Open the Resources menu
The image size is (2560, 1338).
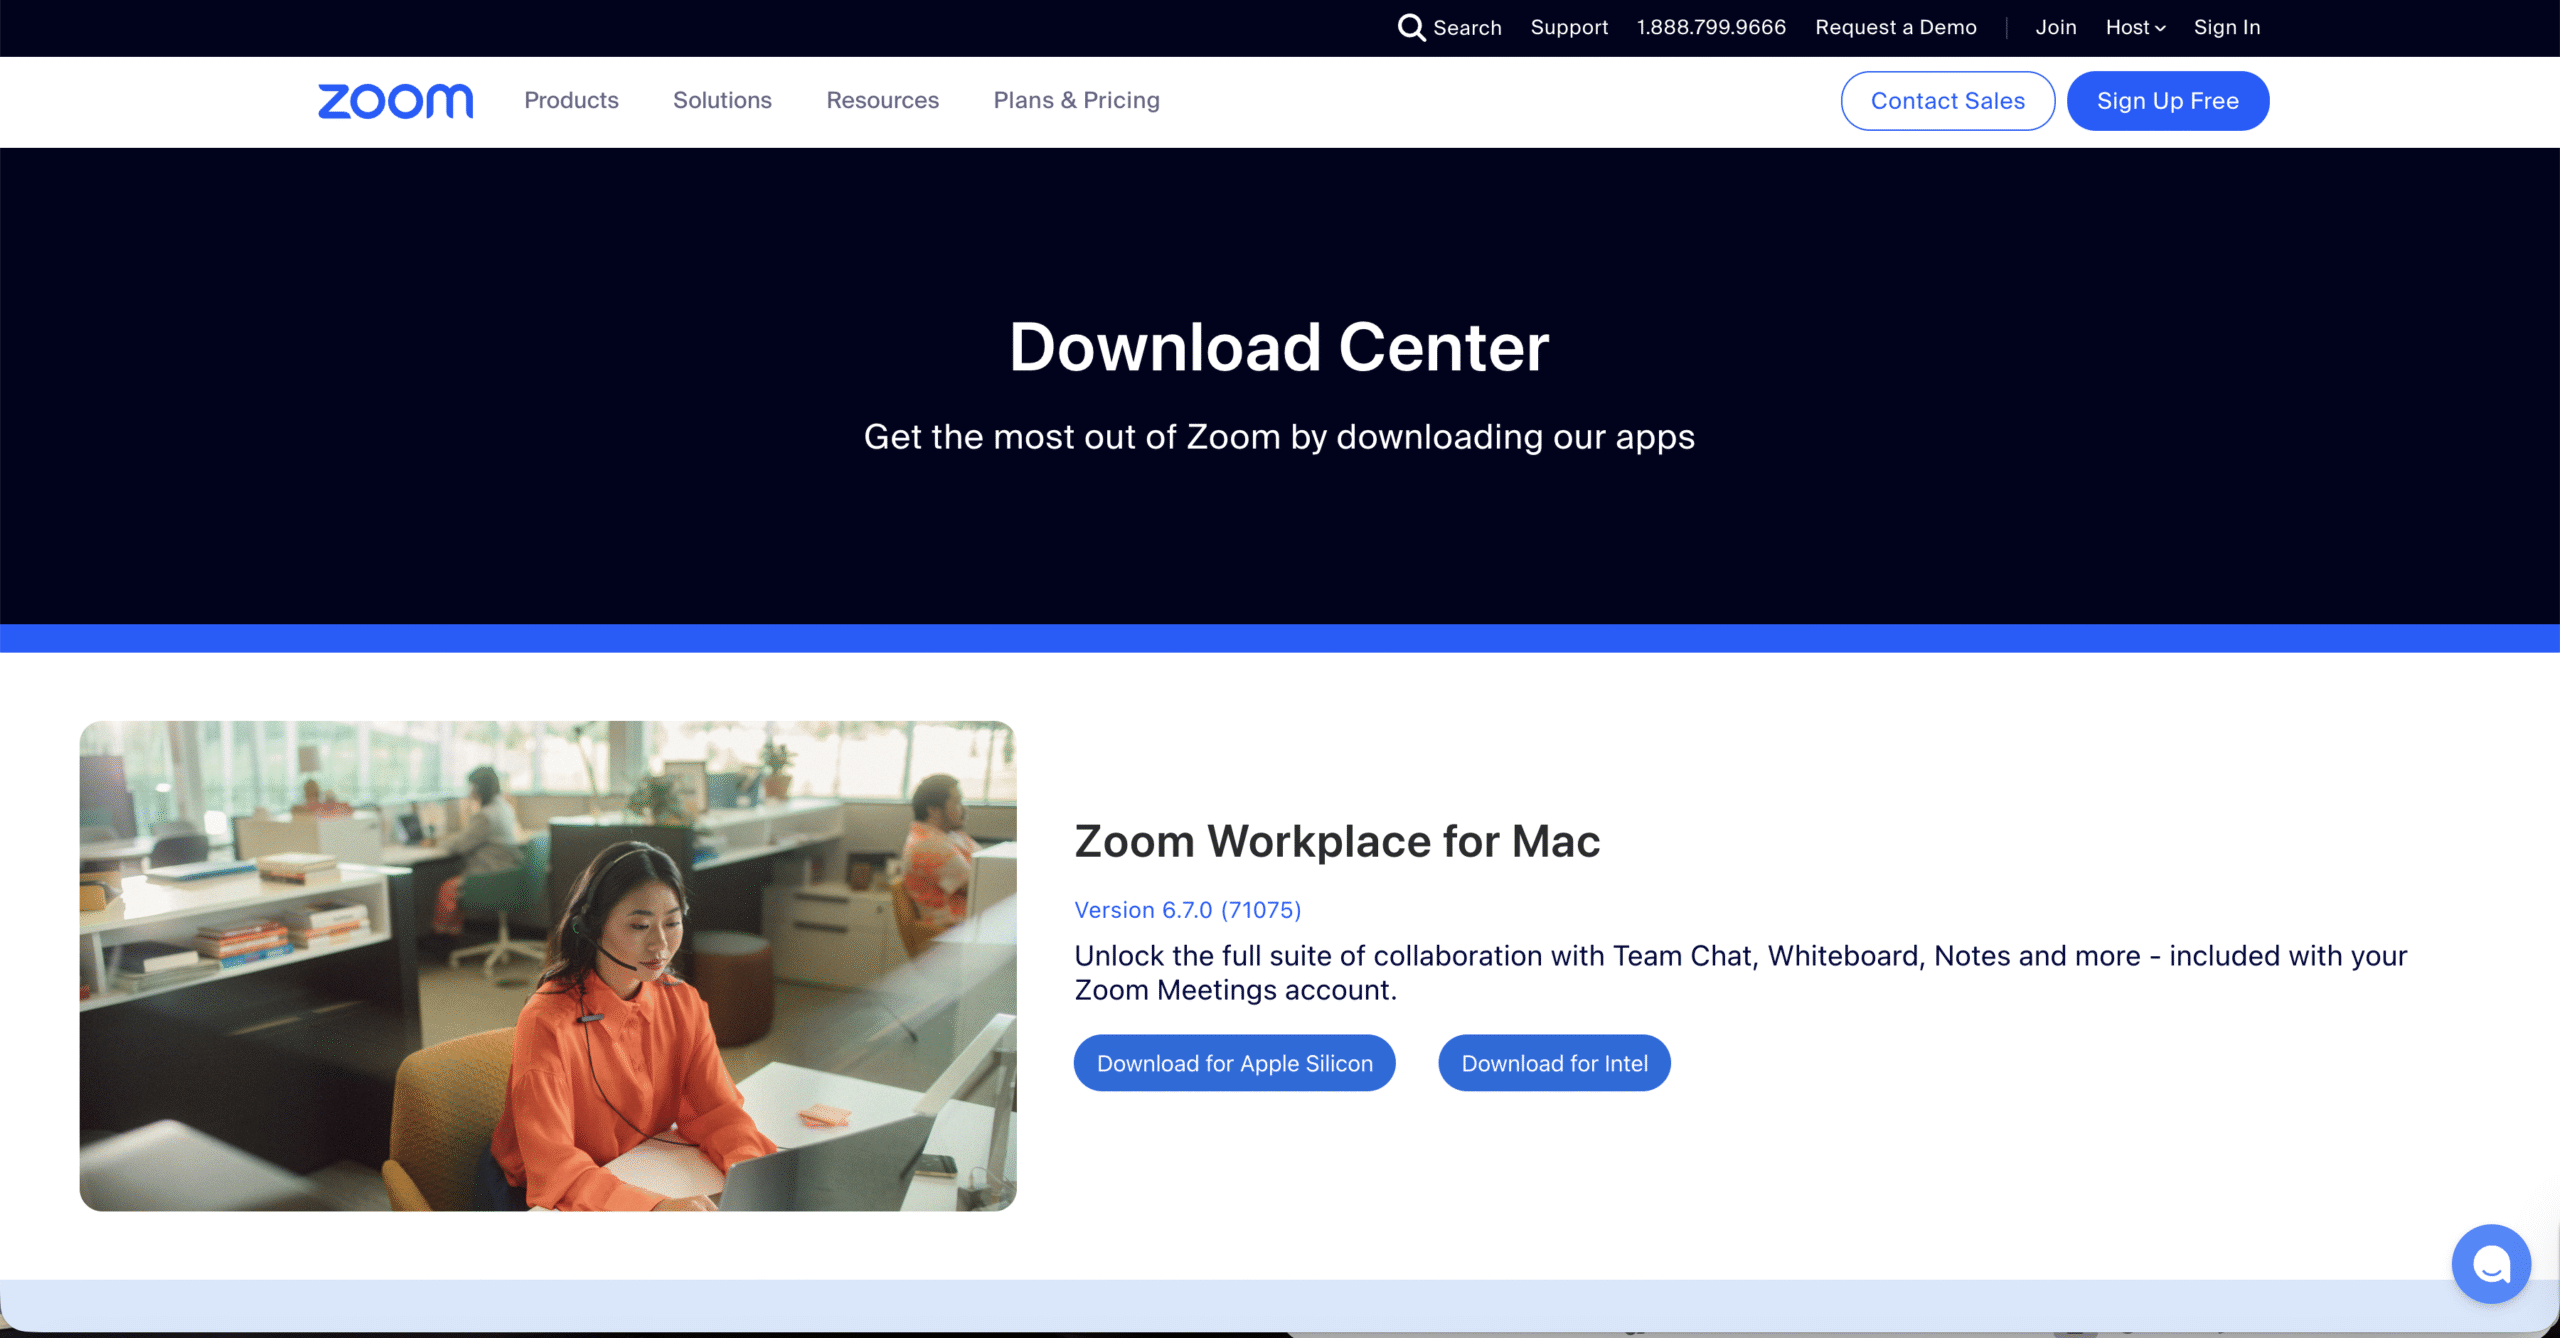(x=882, y=100)
